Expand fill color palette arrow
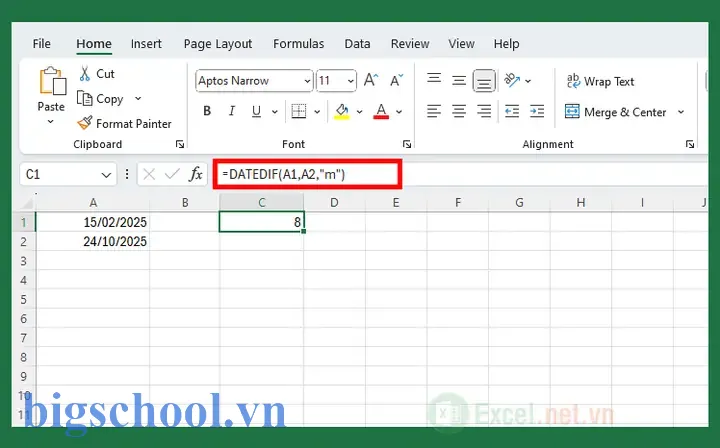The width and height of the screenshot is (720, 448). point(360,112)
